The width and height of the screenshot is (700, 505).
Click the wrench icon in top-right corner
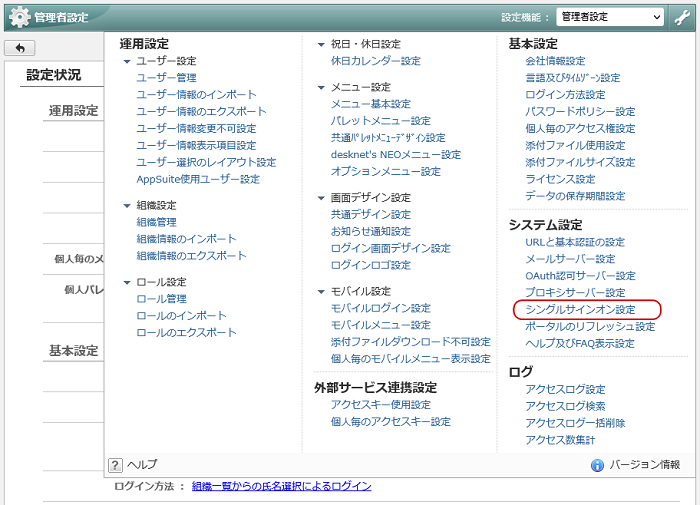(x=683, y=17)
